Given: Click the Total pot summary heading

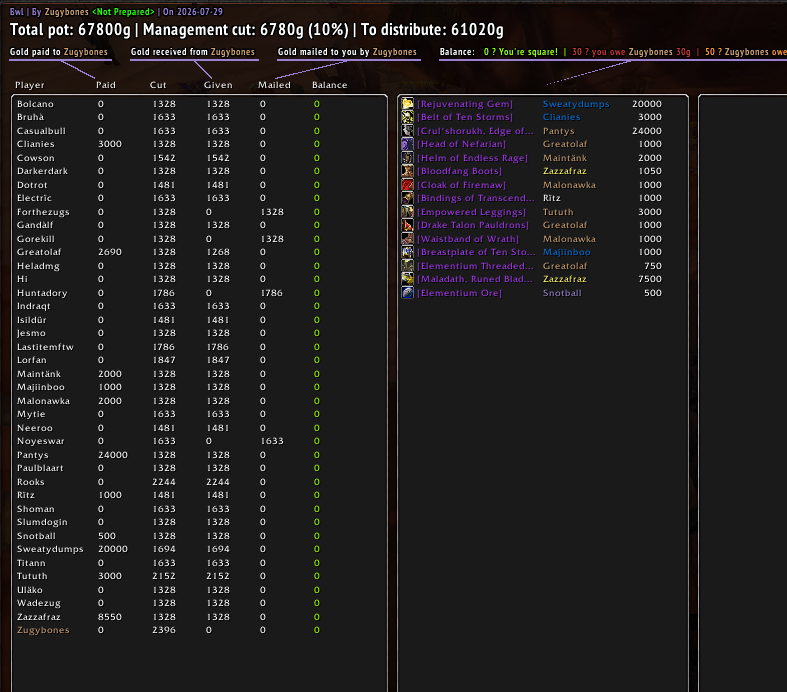Looking at the screenshot, I should tap(257, 30).
